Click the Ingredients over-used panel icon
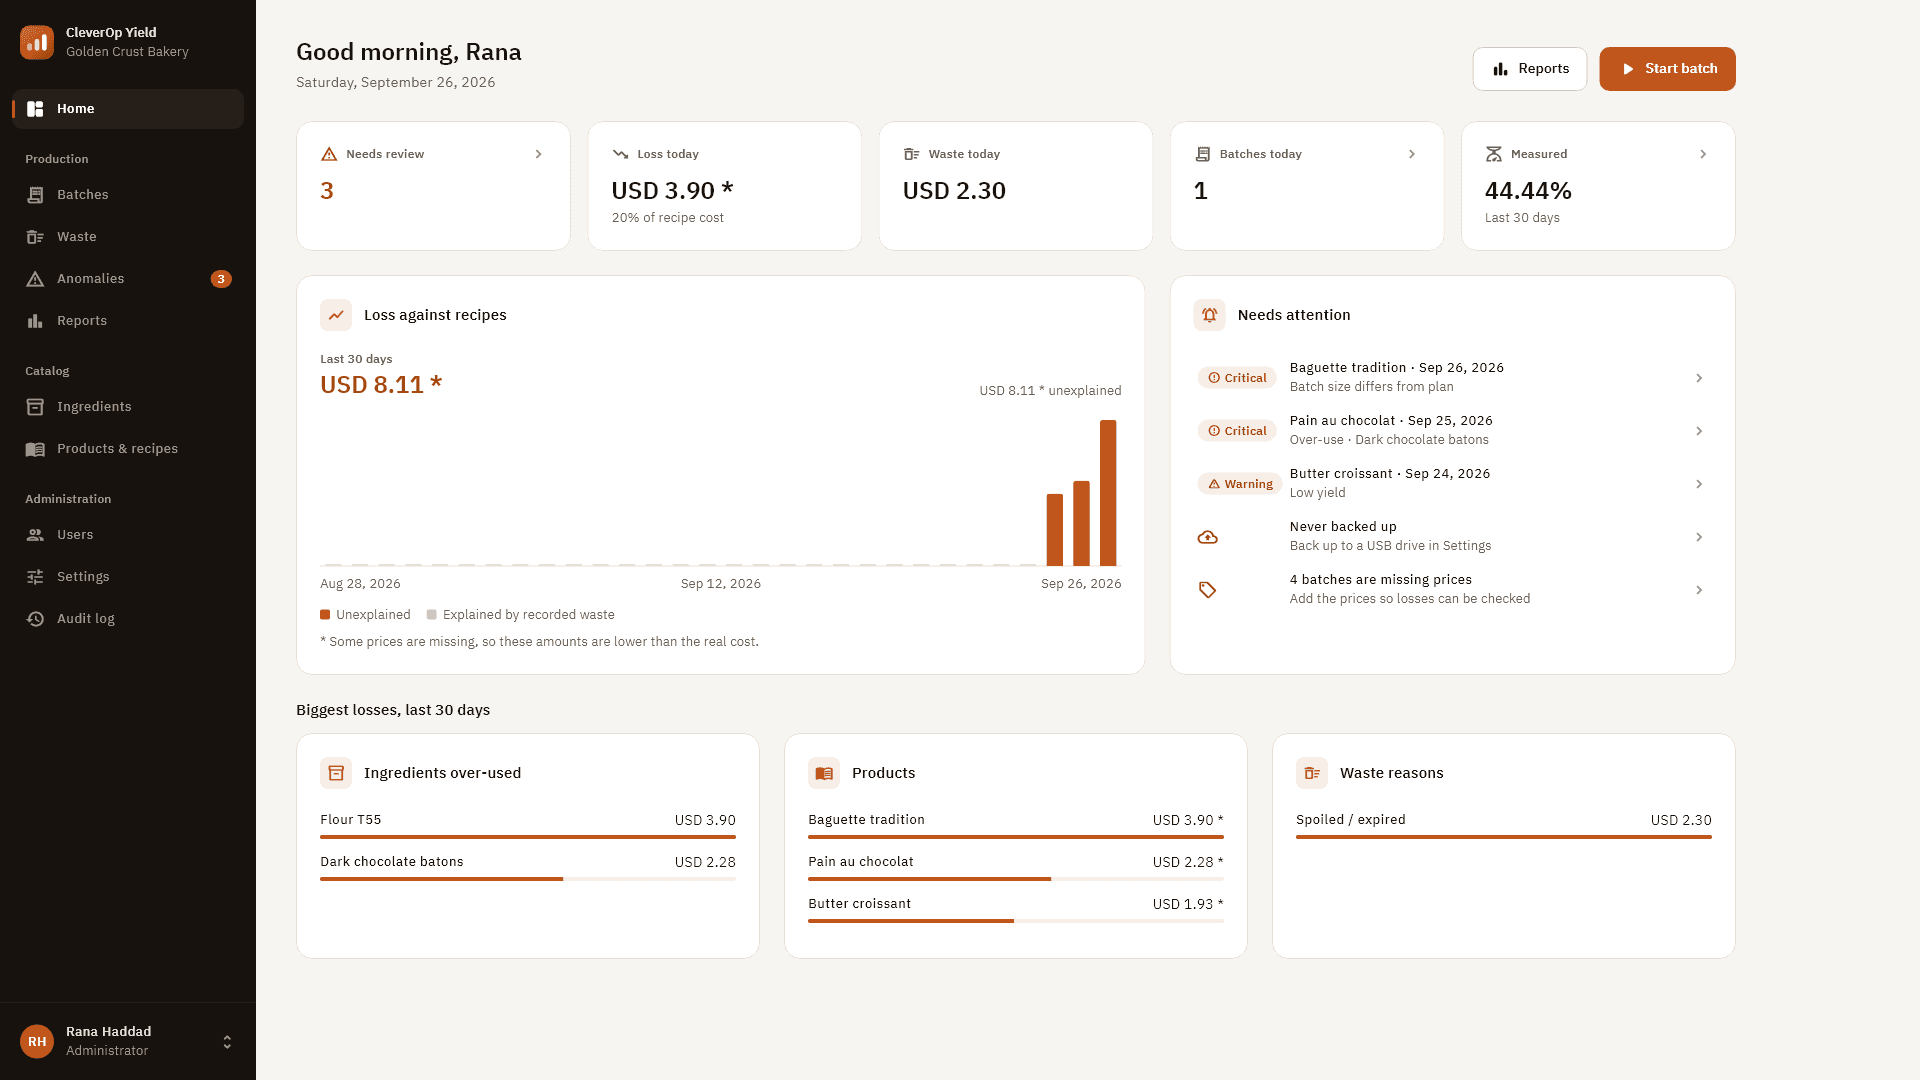 tap(336, 773)
